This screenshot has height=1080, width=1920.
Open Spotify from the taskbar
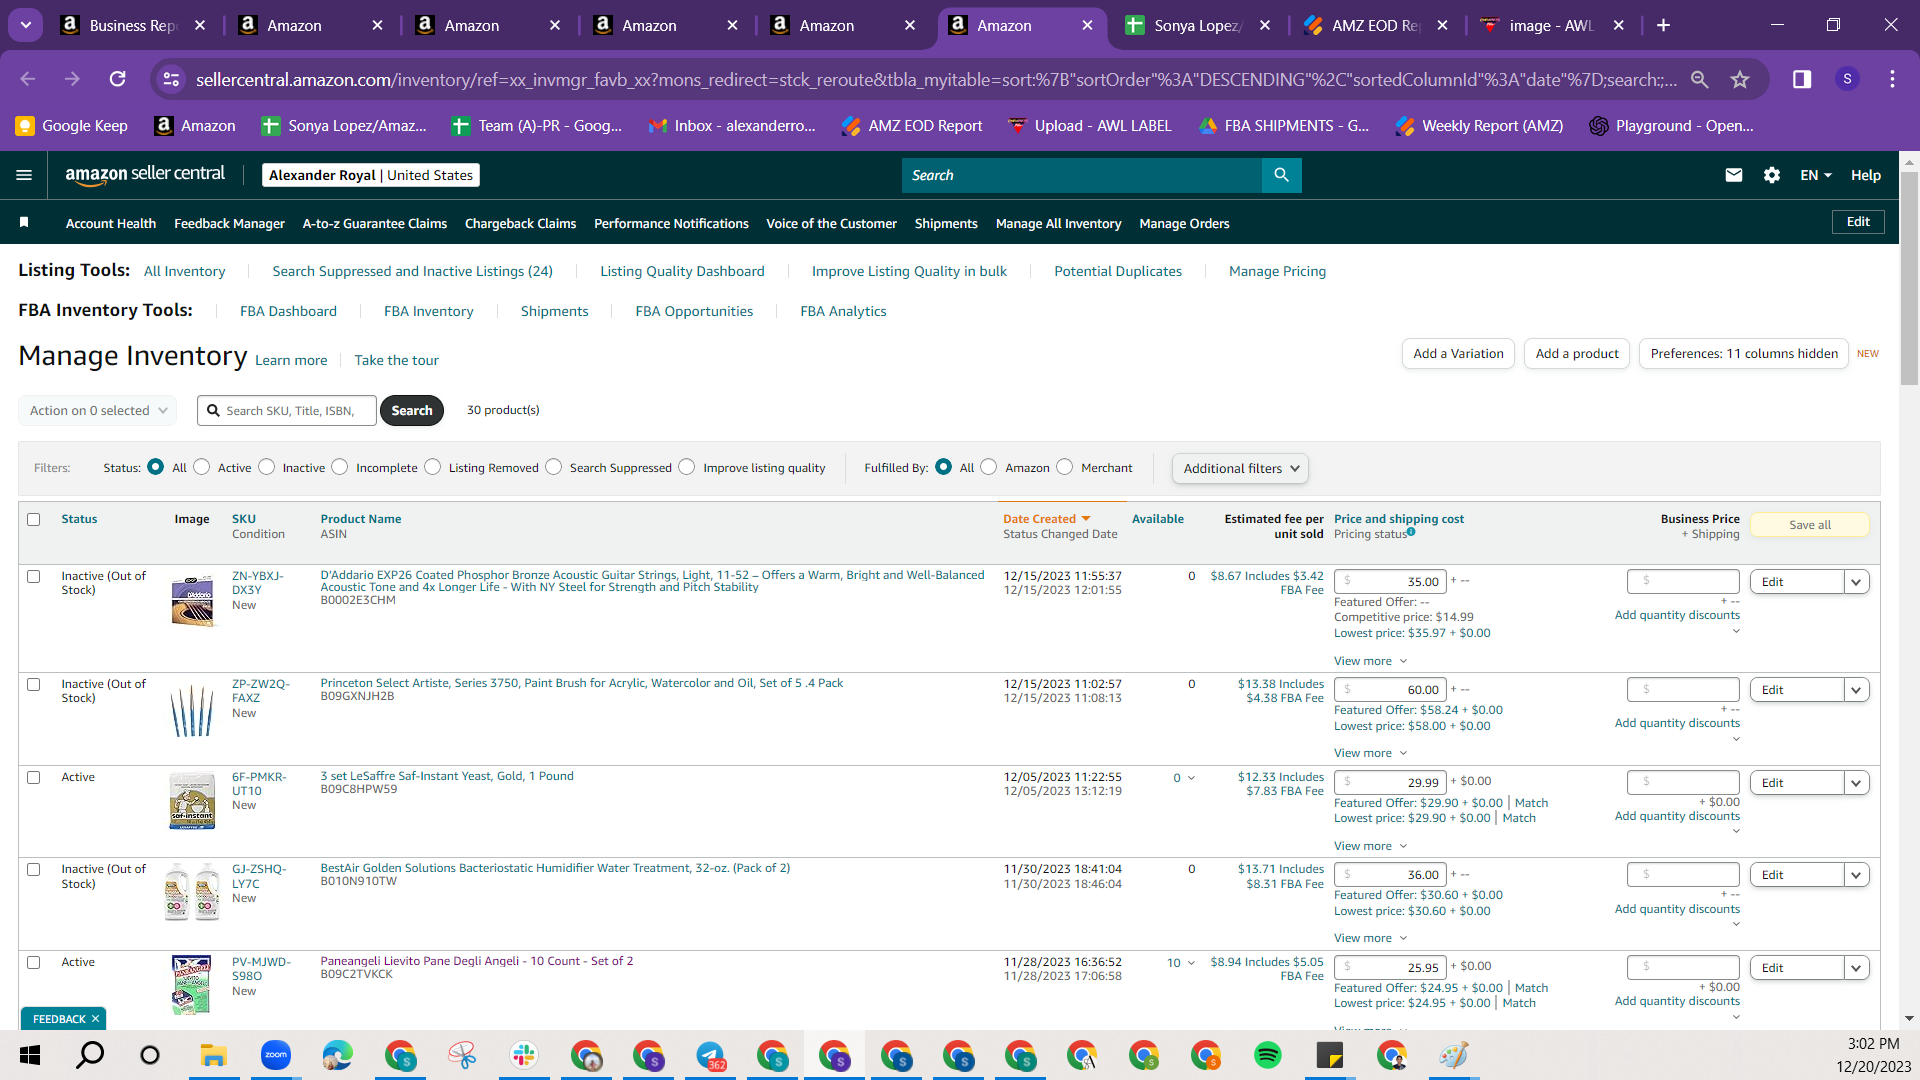click(x=1267, y=1055)
